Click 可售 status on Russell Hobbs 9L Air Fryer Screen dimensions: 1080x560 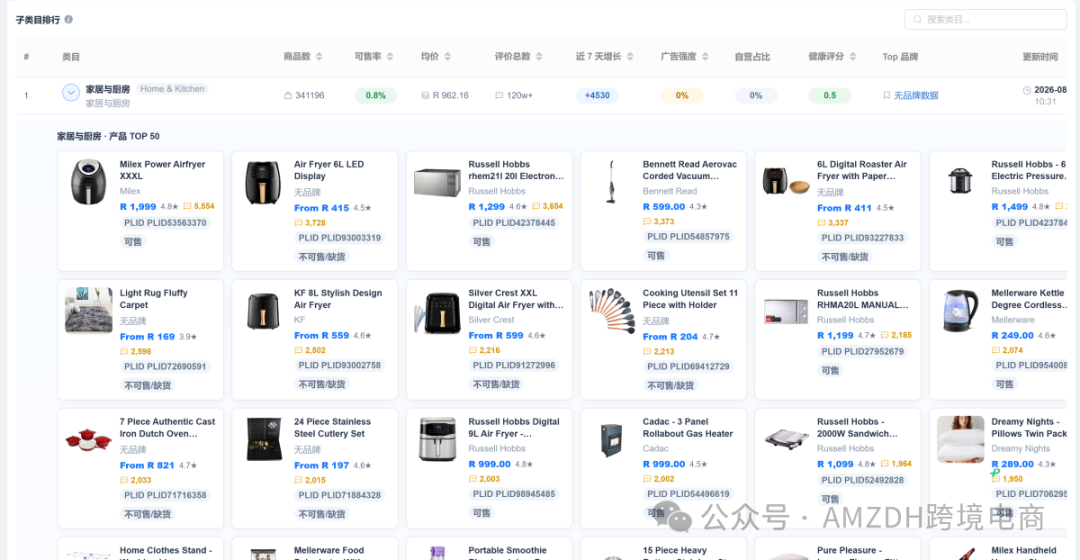481,513
